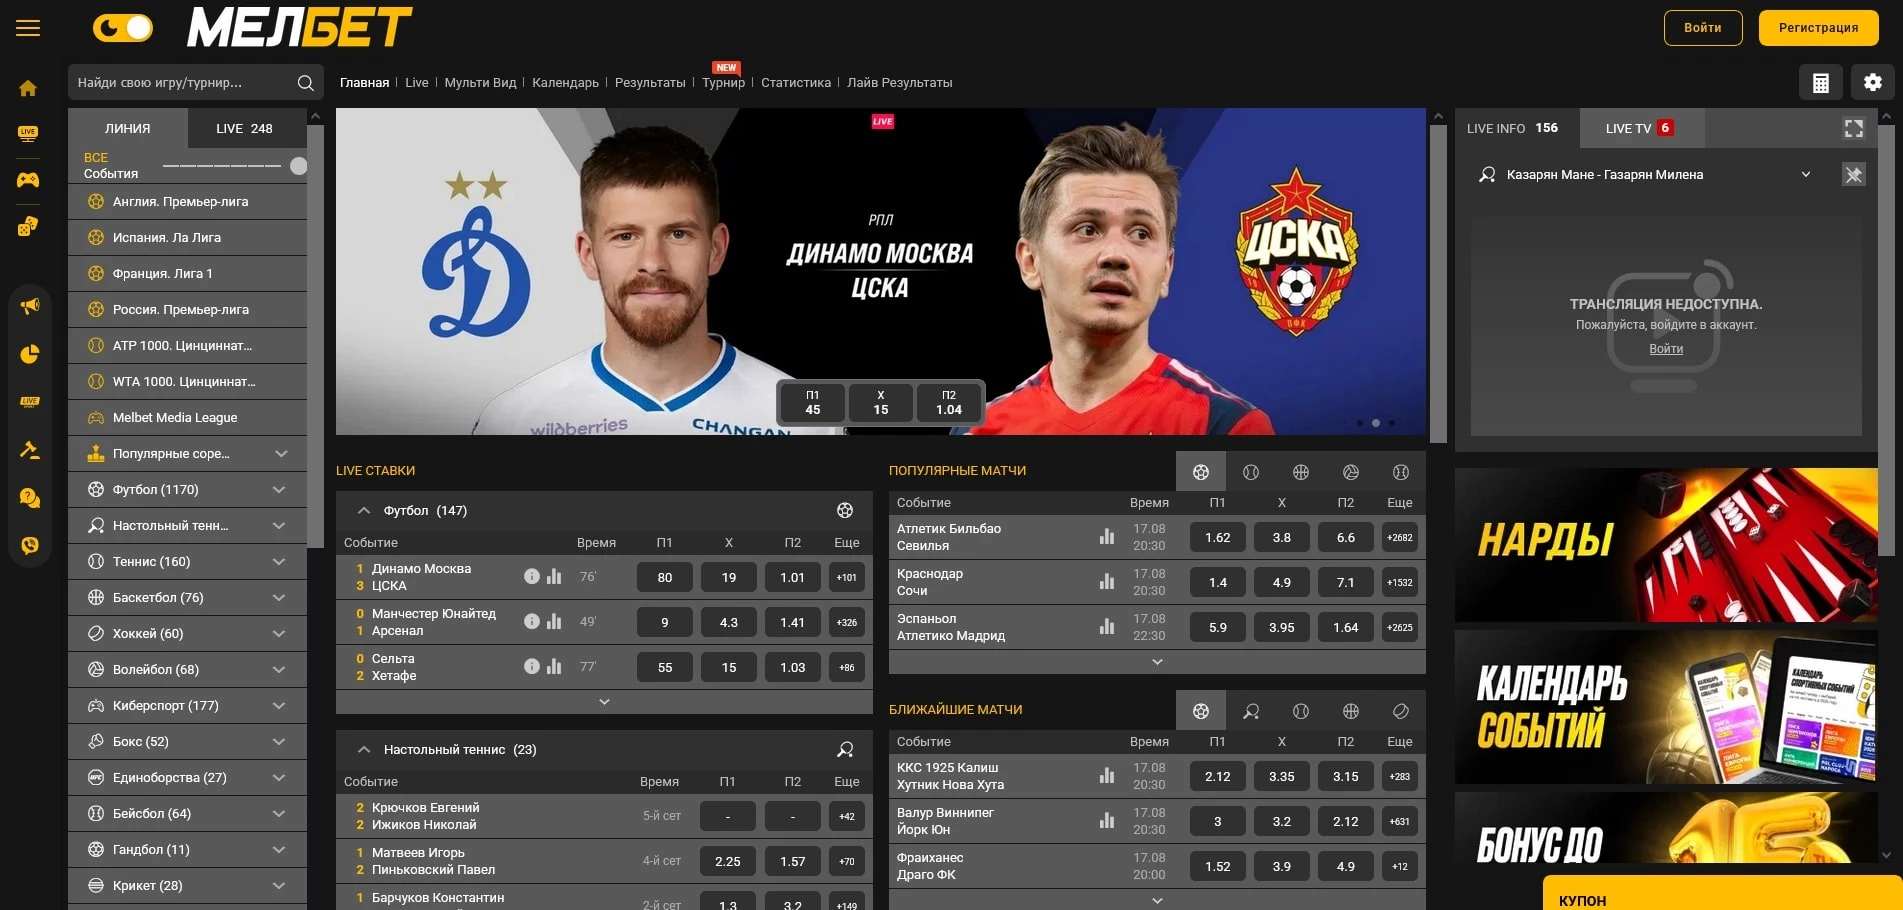The width and height of the screenshot is (1903, 910).
Task: Open the Казарян Мане match dropdown
Action: pyautogui.click(x=1805, y=175)
